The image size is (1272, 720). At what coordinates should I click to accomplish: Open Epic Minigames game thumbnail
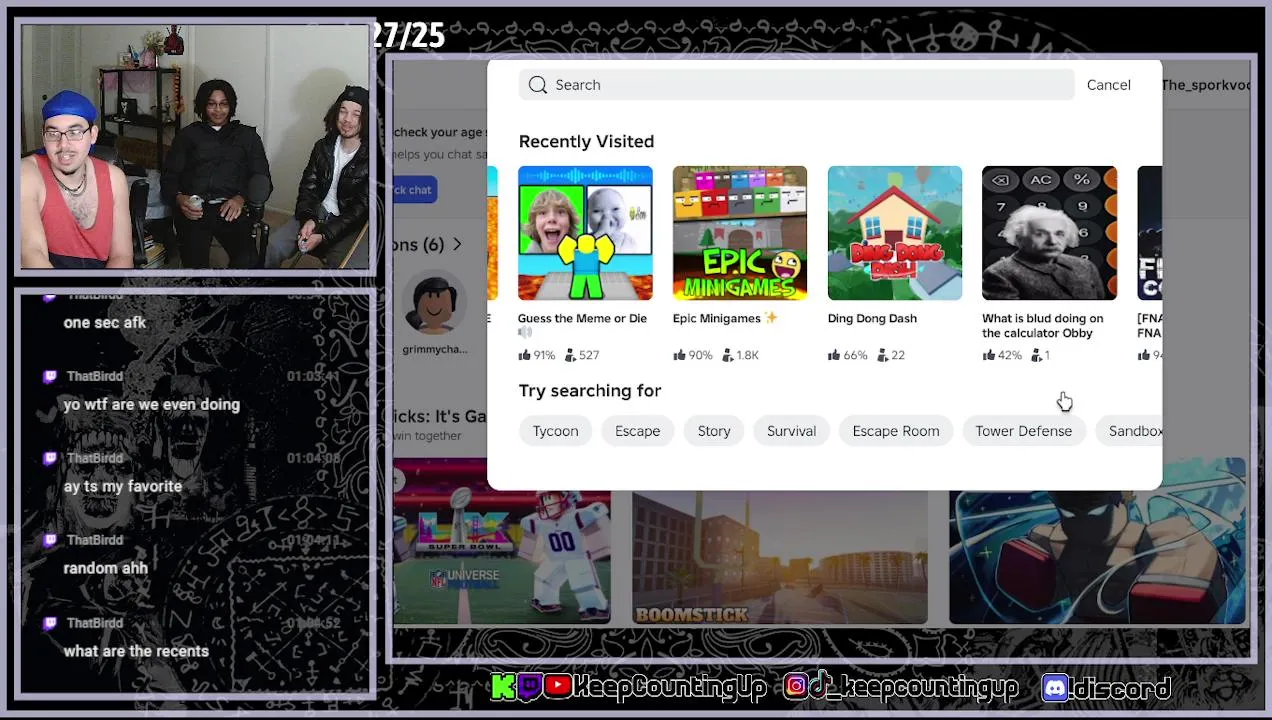(740, 233)
